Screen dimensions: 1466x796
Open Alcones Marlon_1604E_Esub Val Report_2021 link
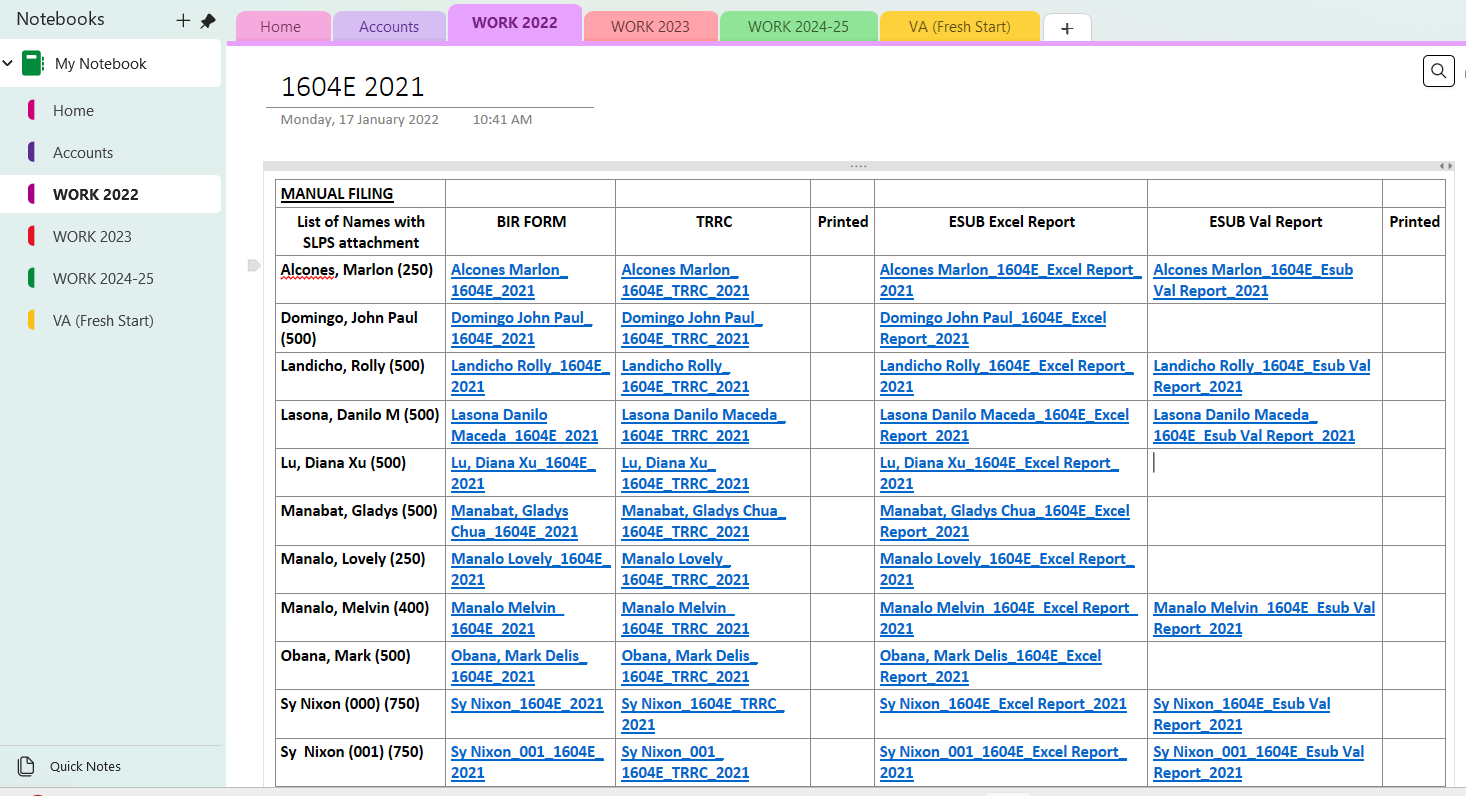(x=1253, y=280)
